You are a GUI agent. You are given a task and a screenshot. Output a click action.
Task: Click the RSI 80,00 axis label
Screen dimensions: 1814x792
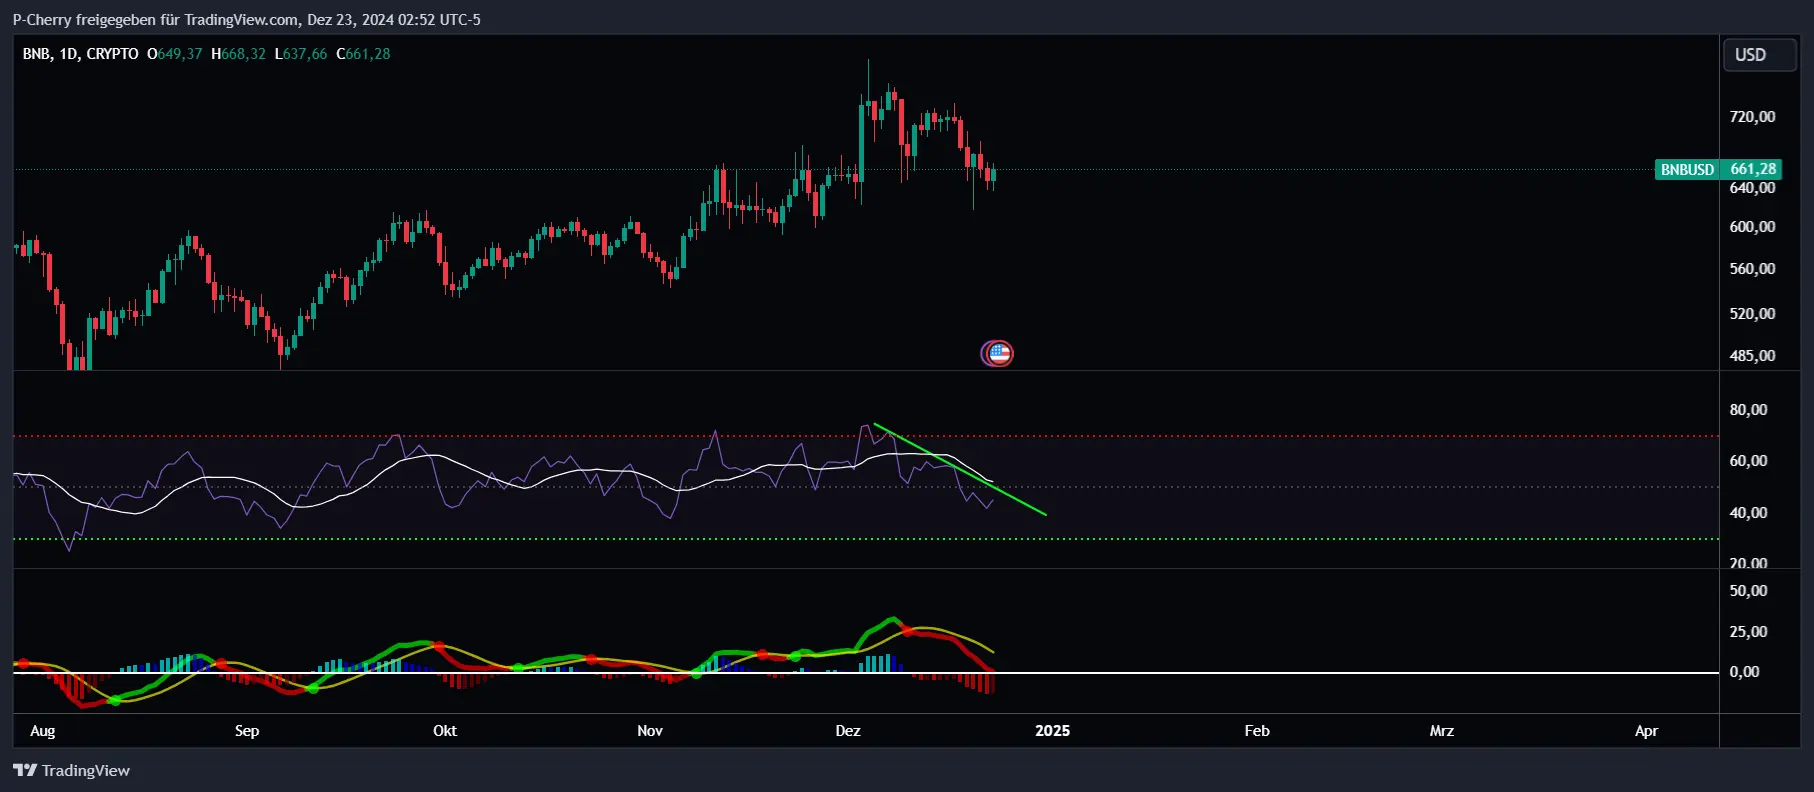click(x=1748, y=410)
